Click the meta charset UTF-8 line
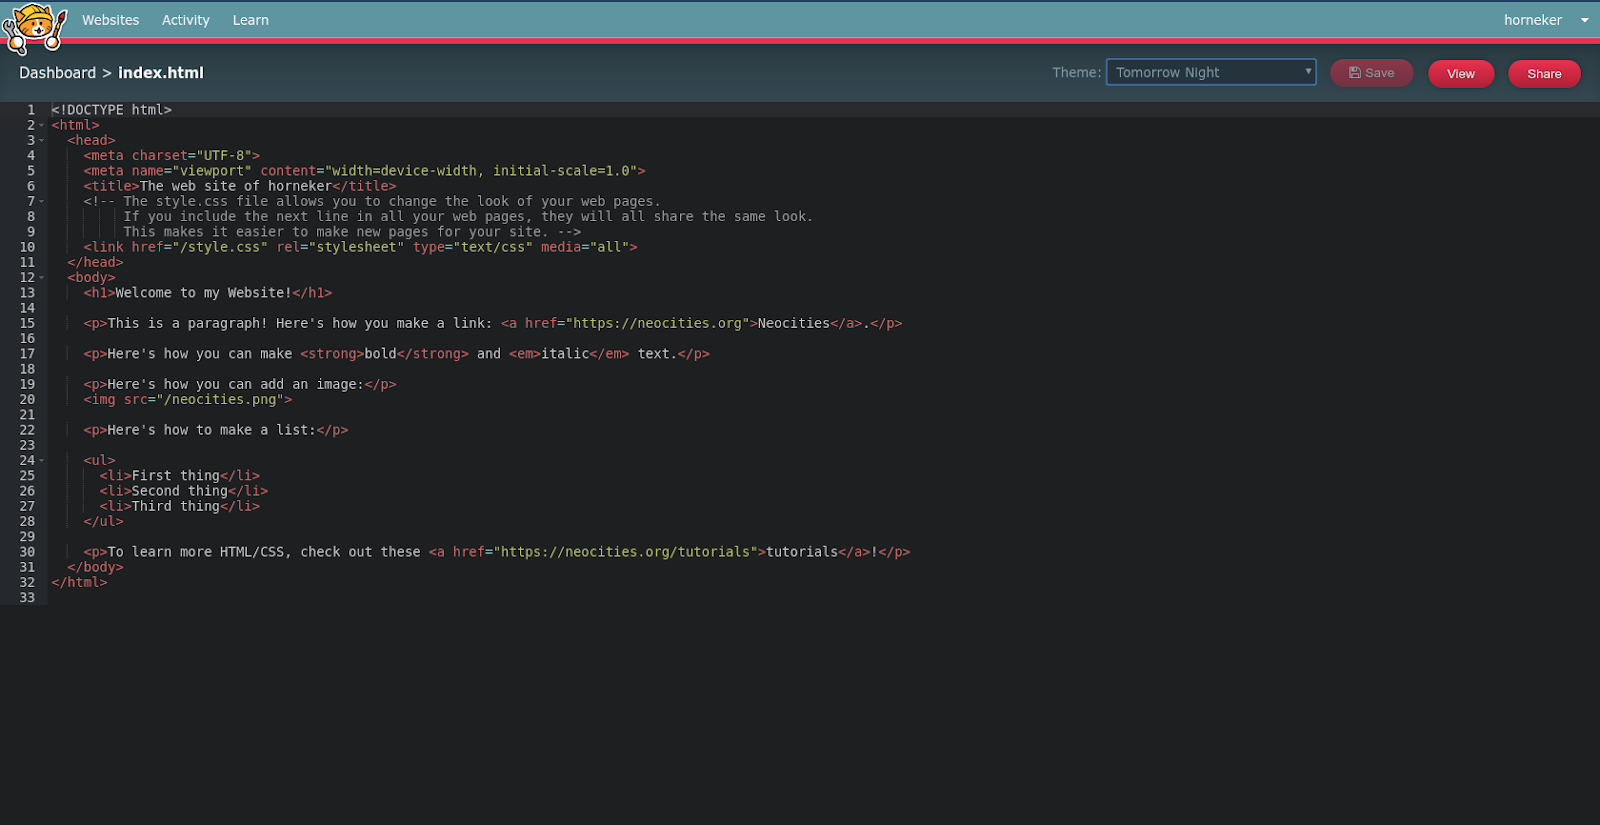Screen dimensions: 1600x825 click(x=172, y=155)
